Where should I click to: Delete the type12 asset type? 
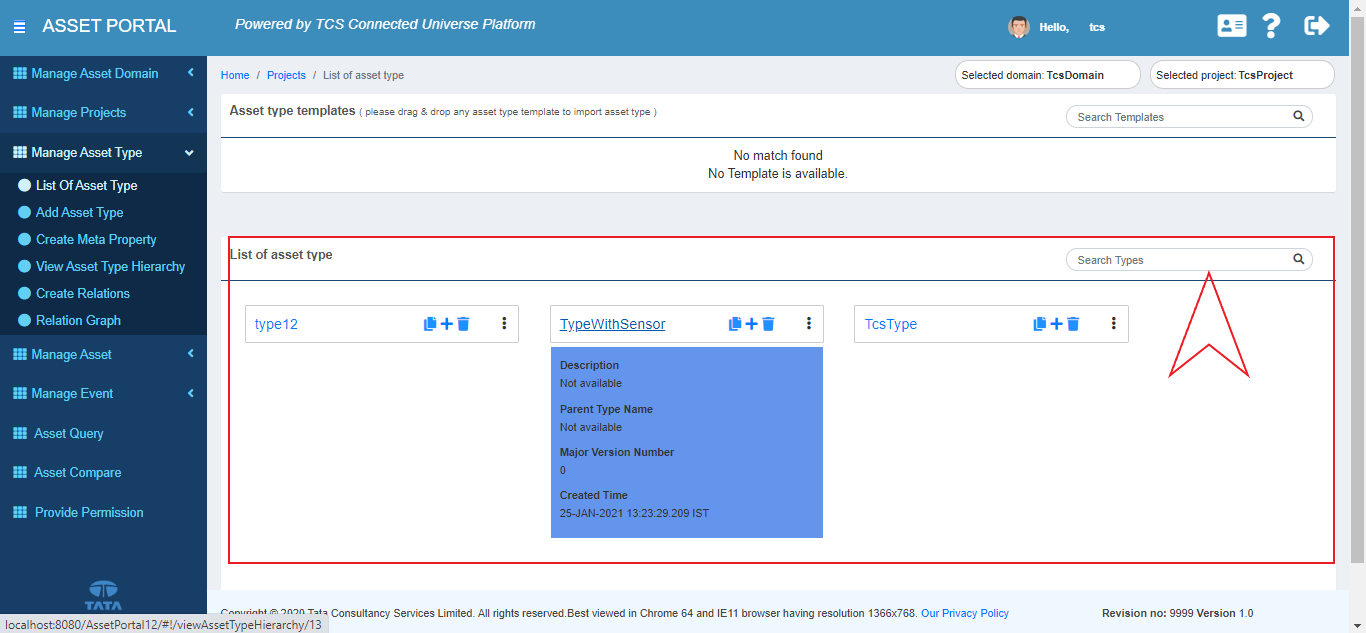(x=463, y=324)
